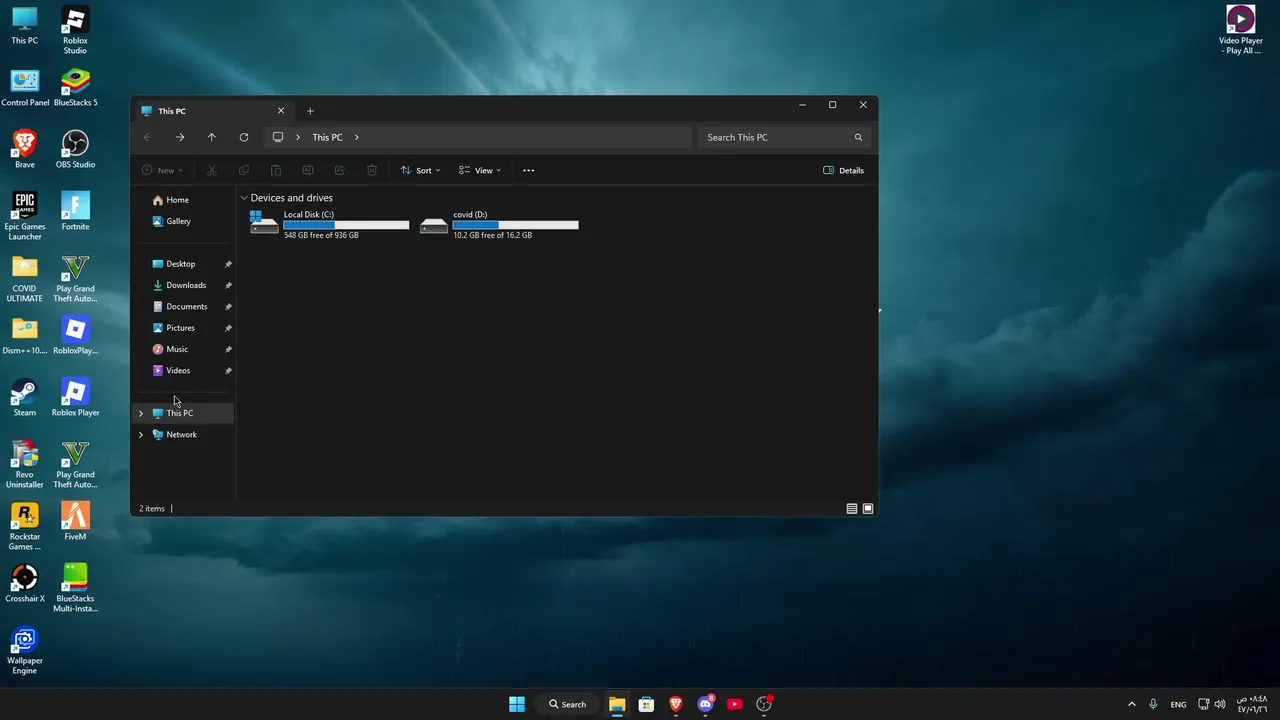Open See more options menu

click(x=529, y=170)
